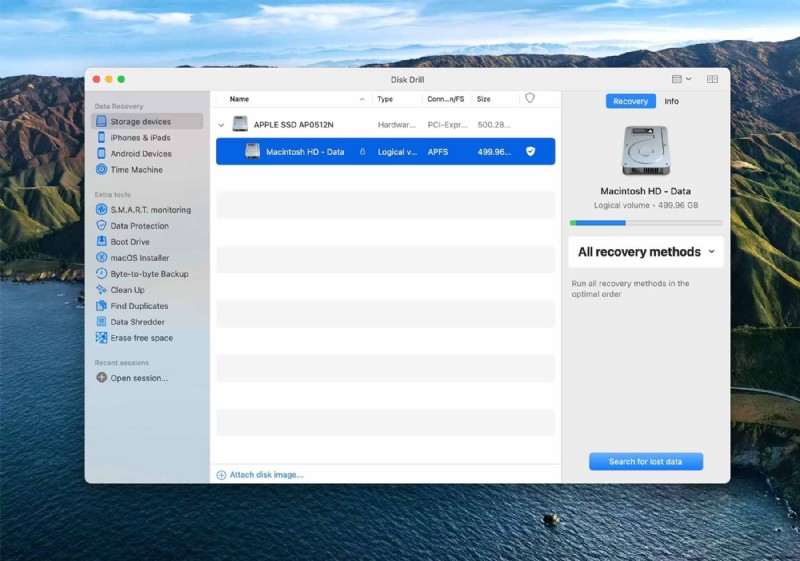Select the Data Shredder tool
The width and height of the screenshot is (800, 561).
[137, 322]
